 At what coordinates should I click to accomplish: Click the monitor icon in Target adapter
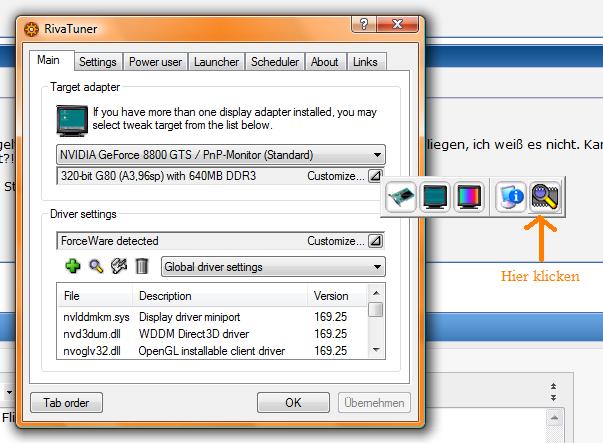72,121
